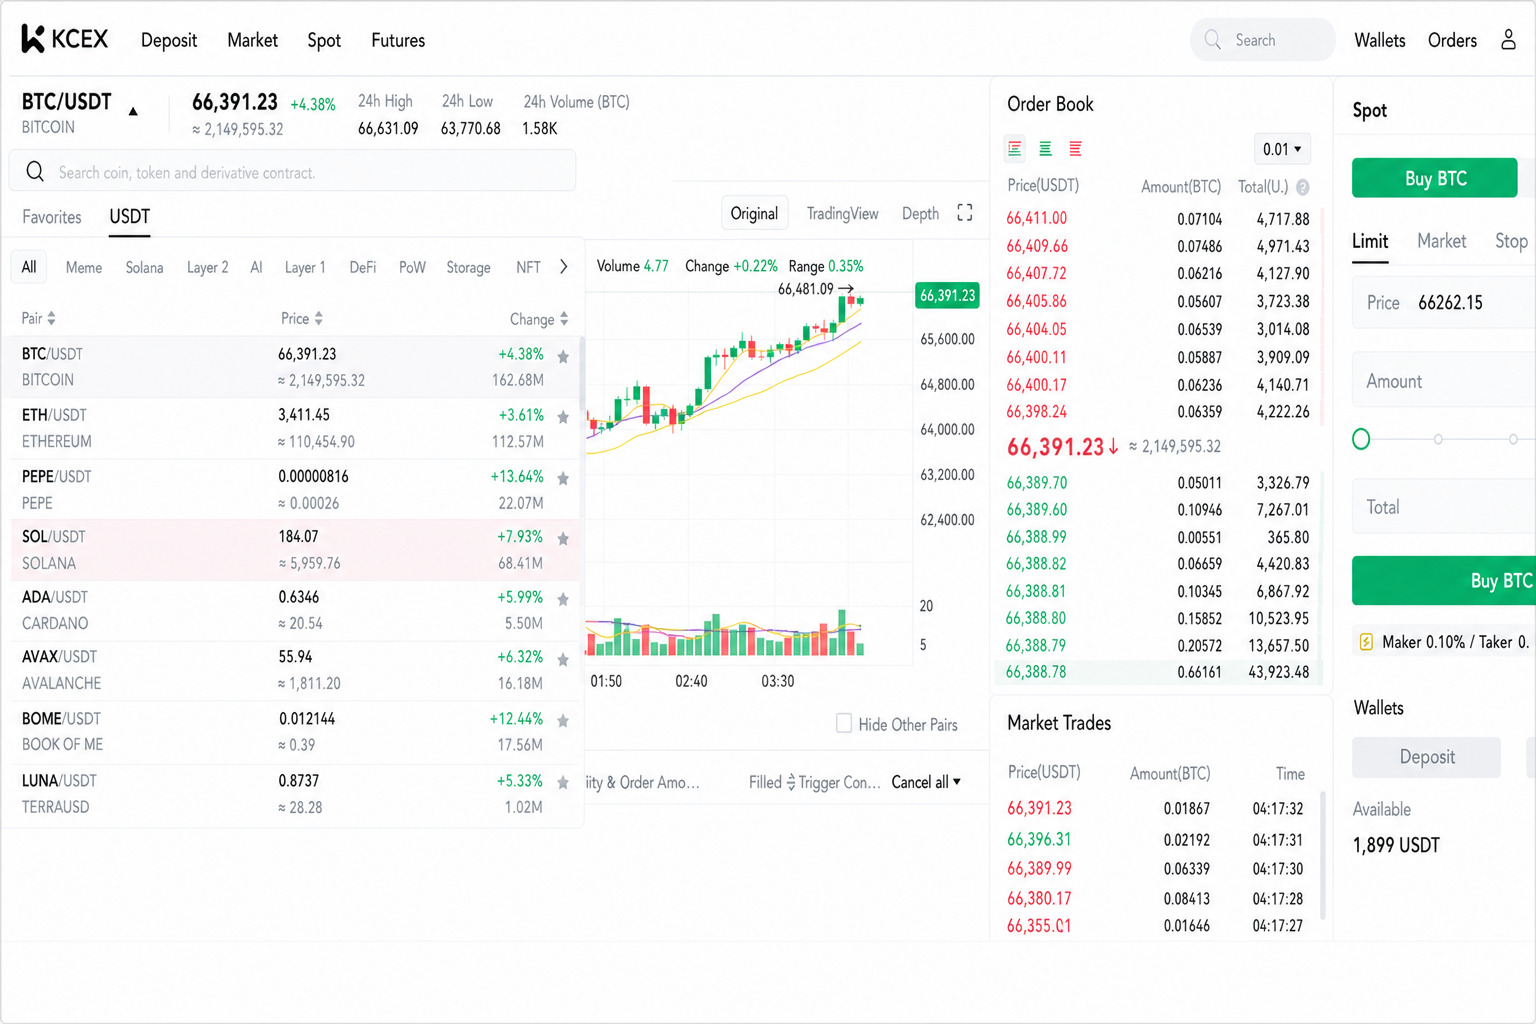Toggle fullscreen chart icon
1536x1024 pixels.
[965, 213]
